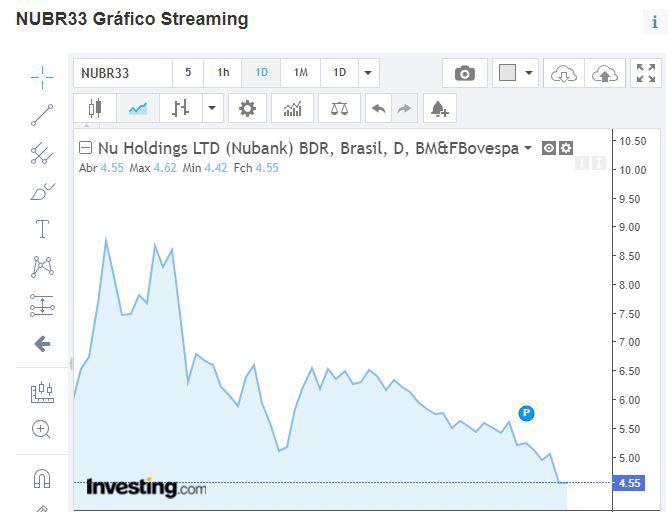Open the indicators menu

point(293,108)
